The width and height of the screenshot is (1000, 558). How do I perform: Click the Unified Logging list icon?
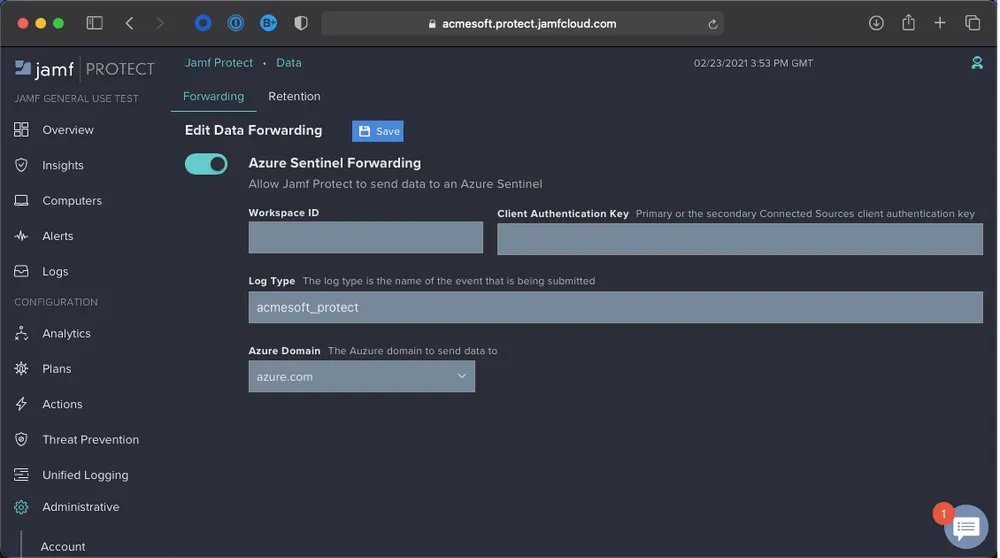click(21, 474)
